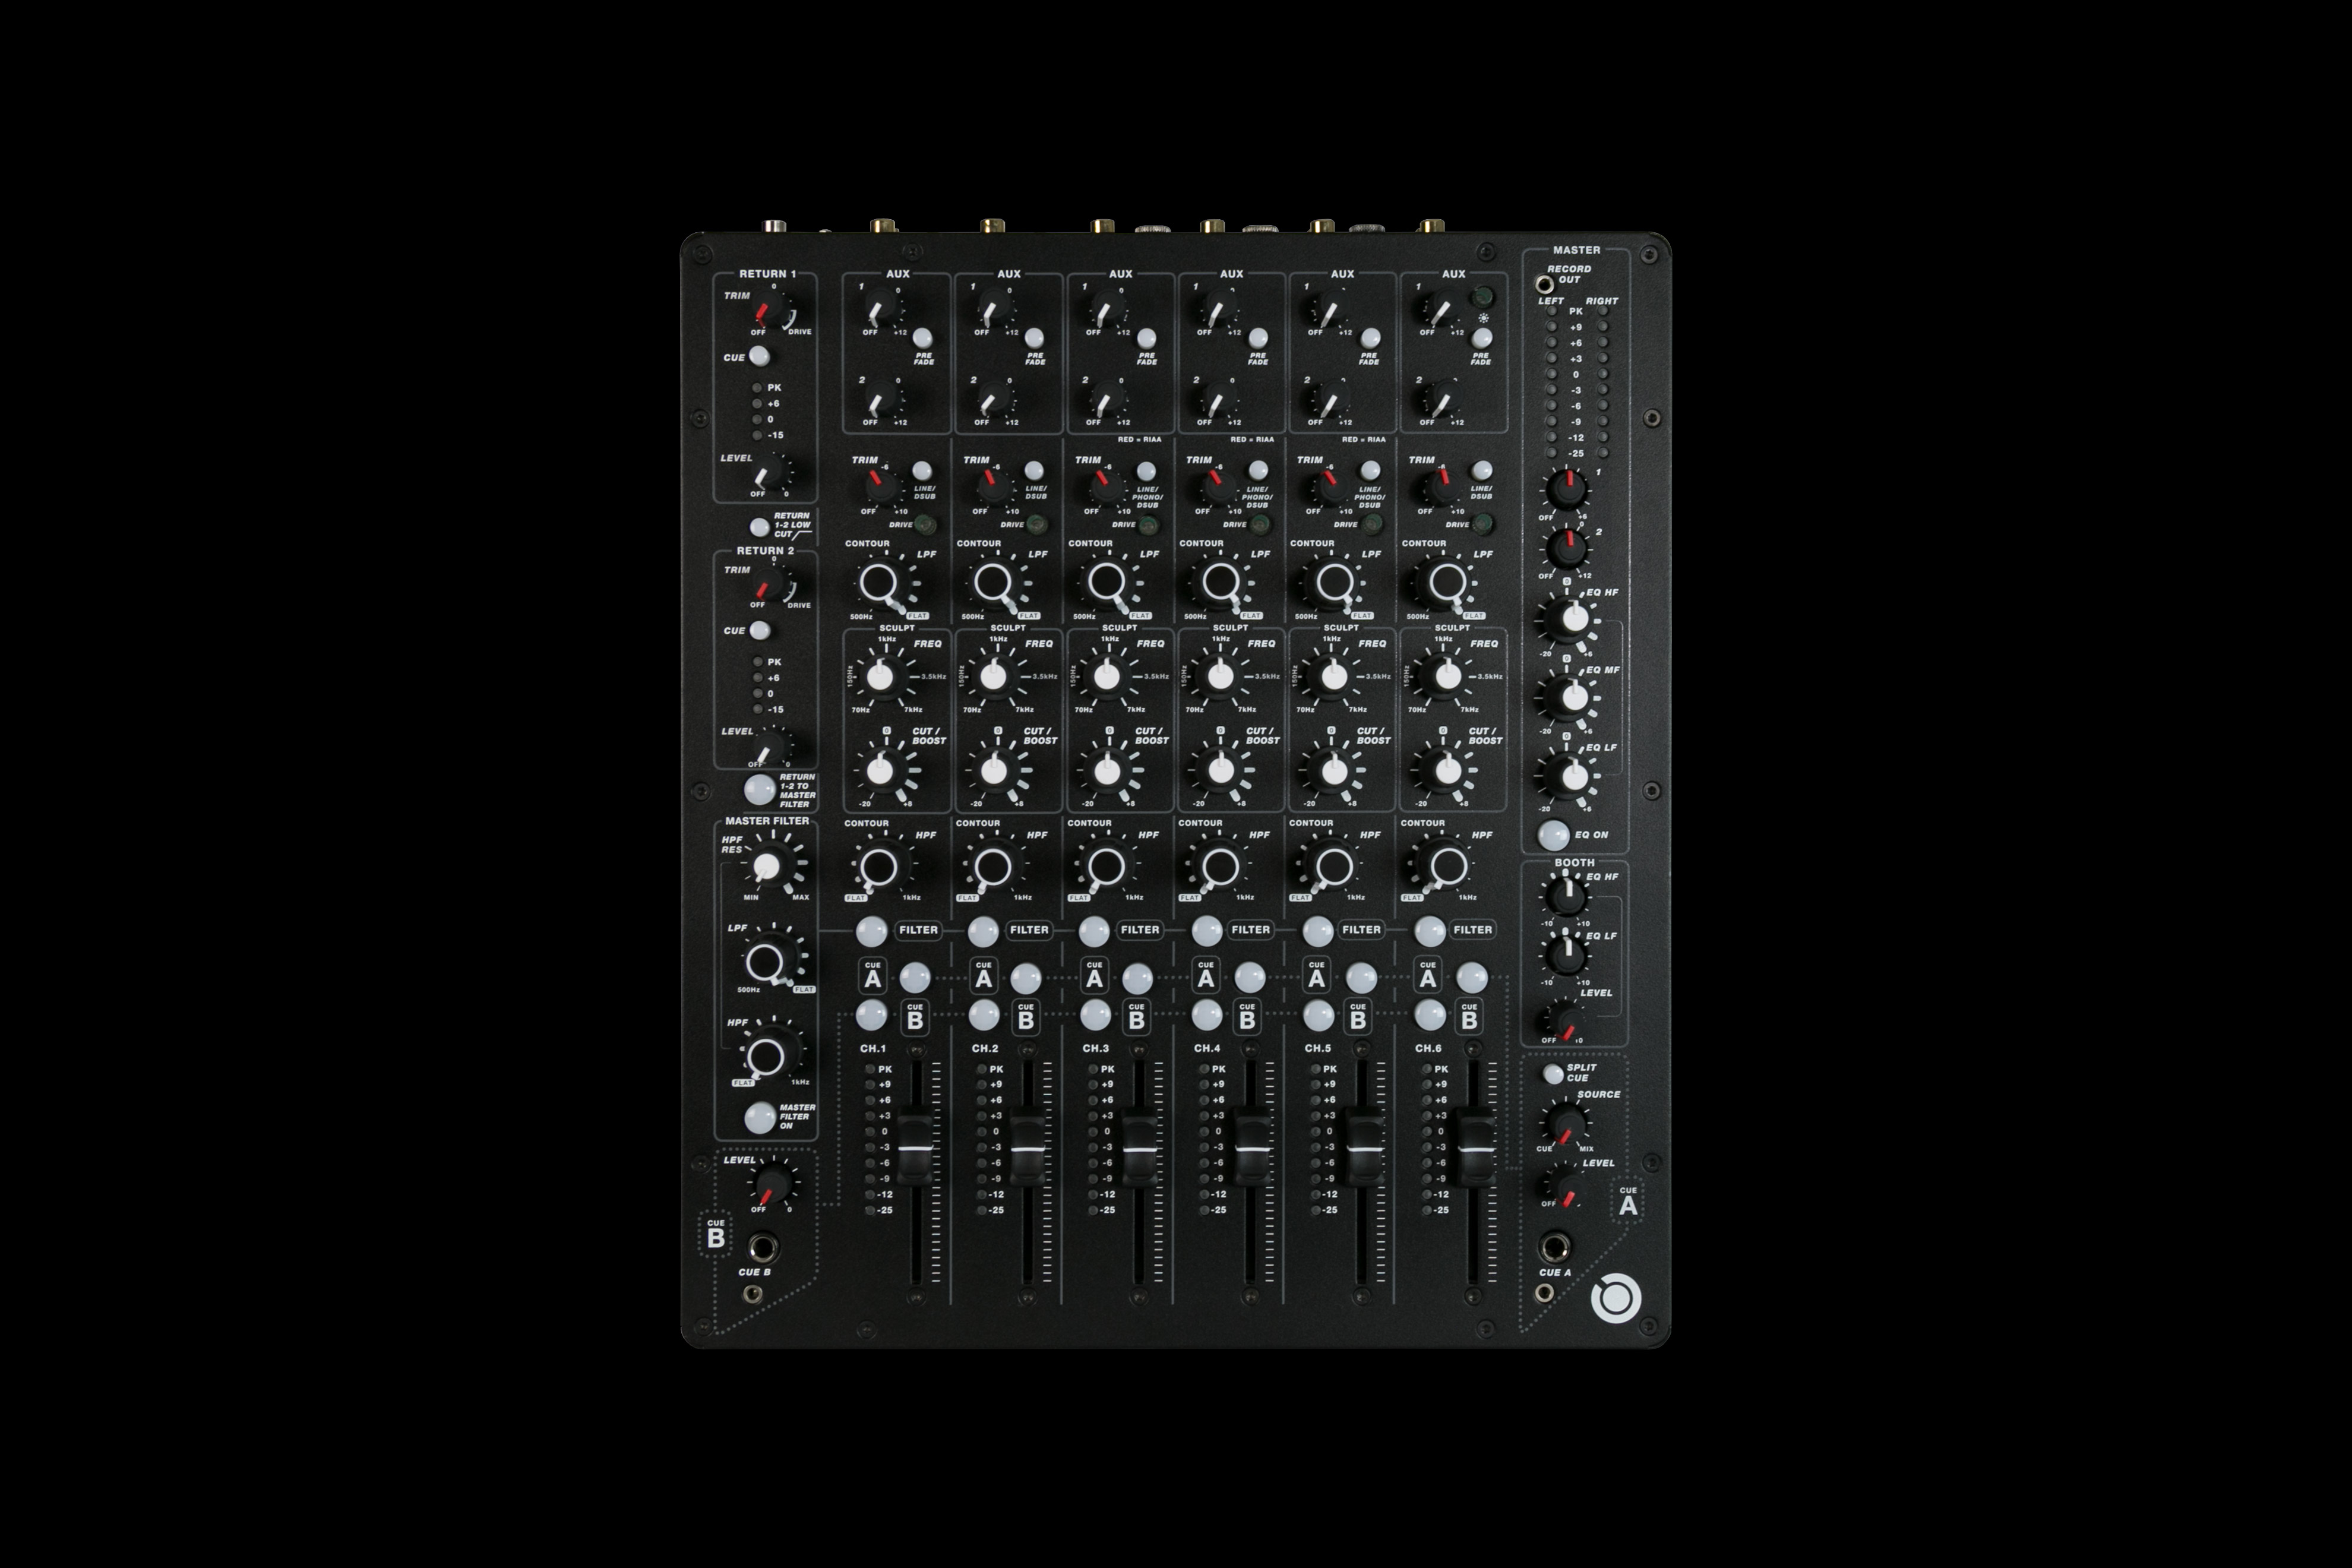Activate Cue B on channel 1
This screenshot has width=2352, height=1568.
pyautogui.click(x=872, y=1015)
